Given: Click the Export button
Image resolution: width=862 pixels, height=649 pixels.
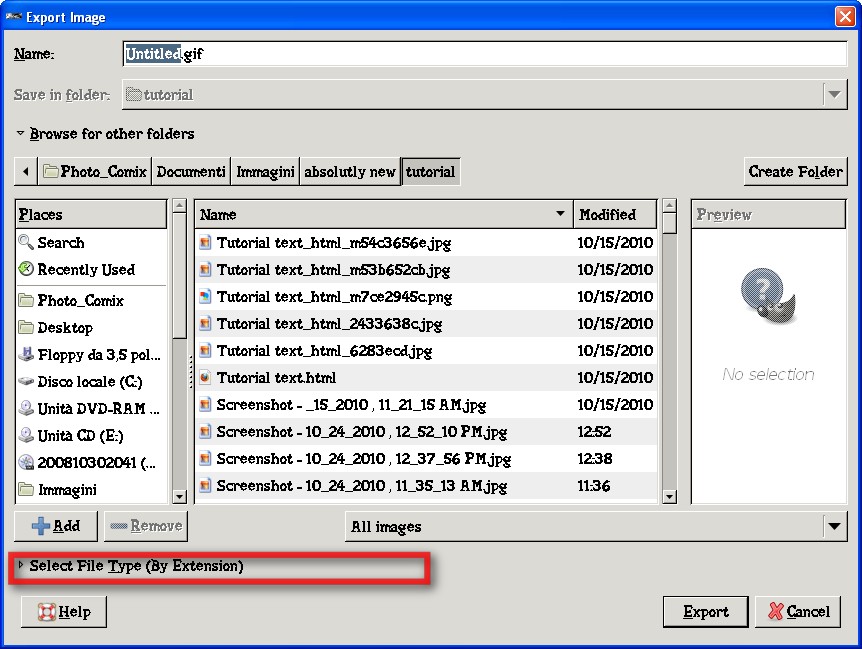Looking at the screenshot, I should [705, 611].
